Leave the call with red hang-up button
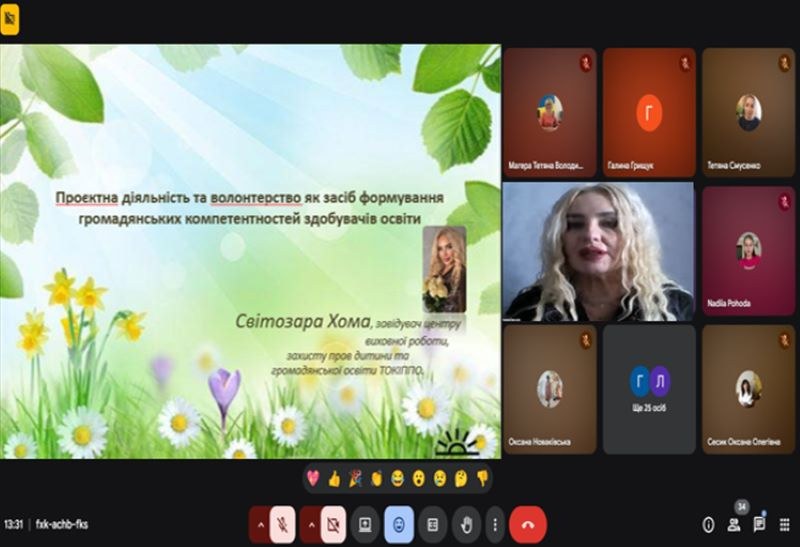 [528, 523]
